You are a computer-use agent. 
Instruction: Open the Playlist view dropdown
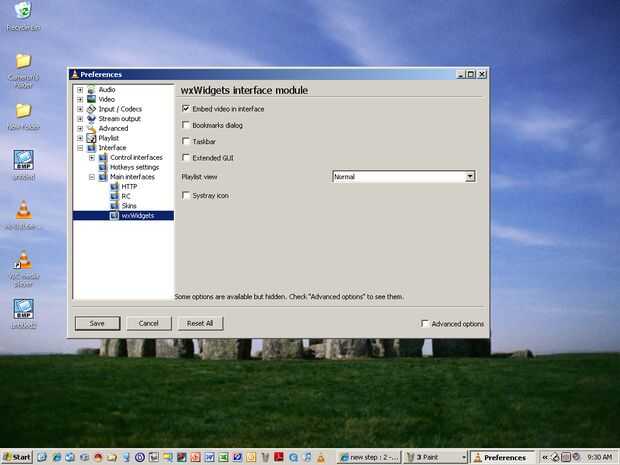470,176
